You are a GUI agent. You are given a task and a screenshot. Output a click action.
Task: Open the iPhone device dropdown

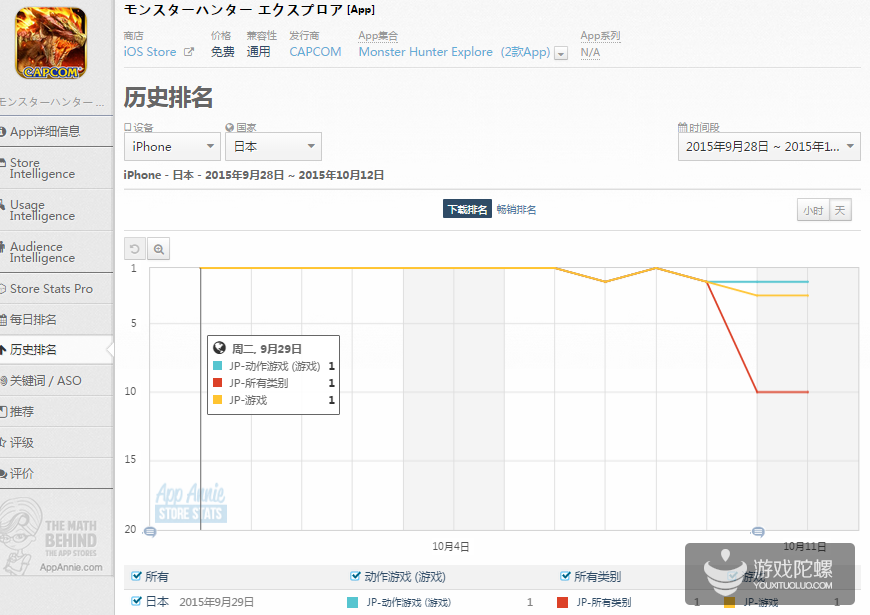pyautogui.click(x=171, y=147)
